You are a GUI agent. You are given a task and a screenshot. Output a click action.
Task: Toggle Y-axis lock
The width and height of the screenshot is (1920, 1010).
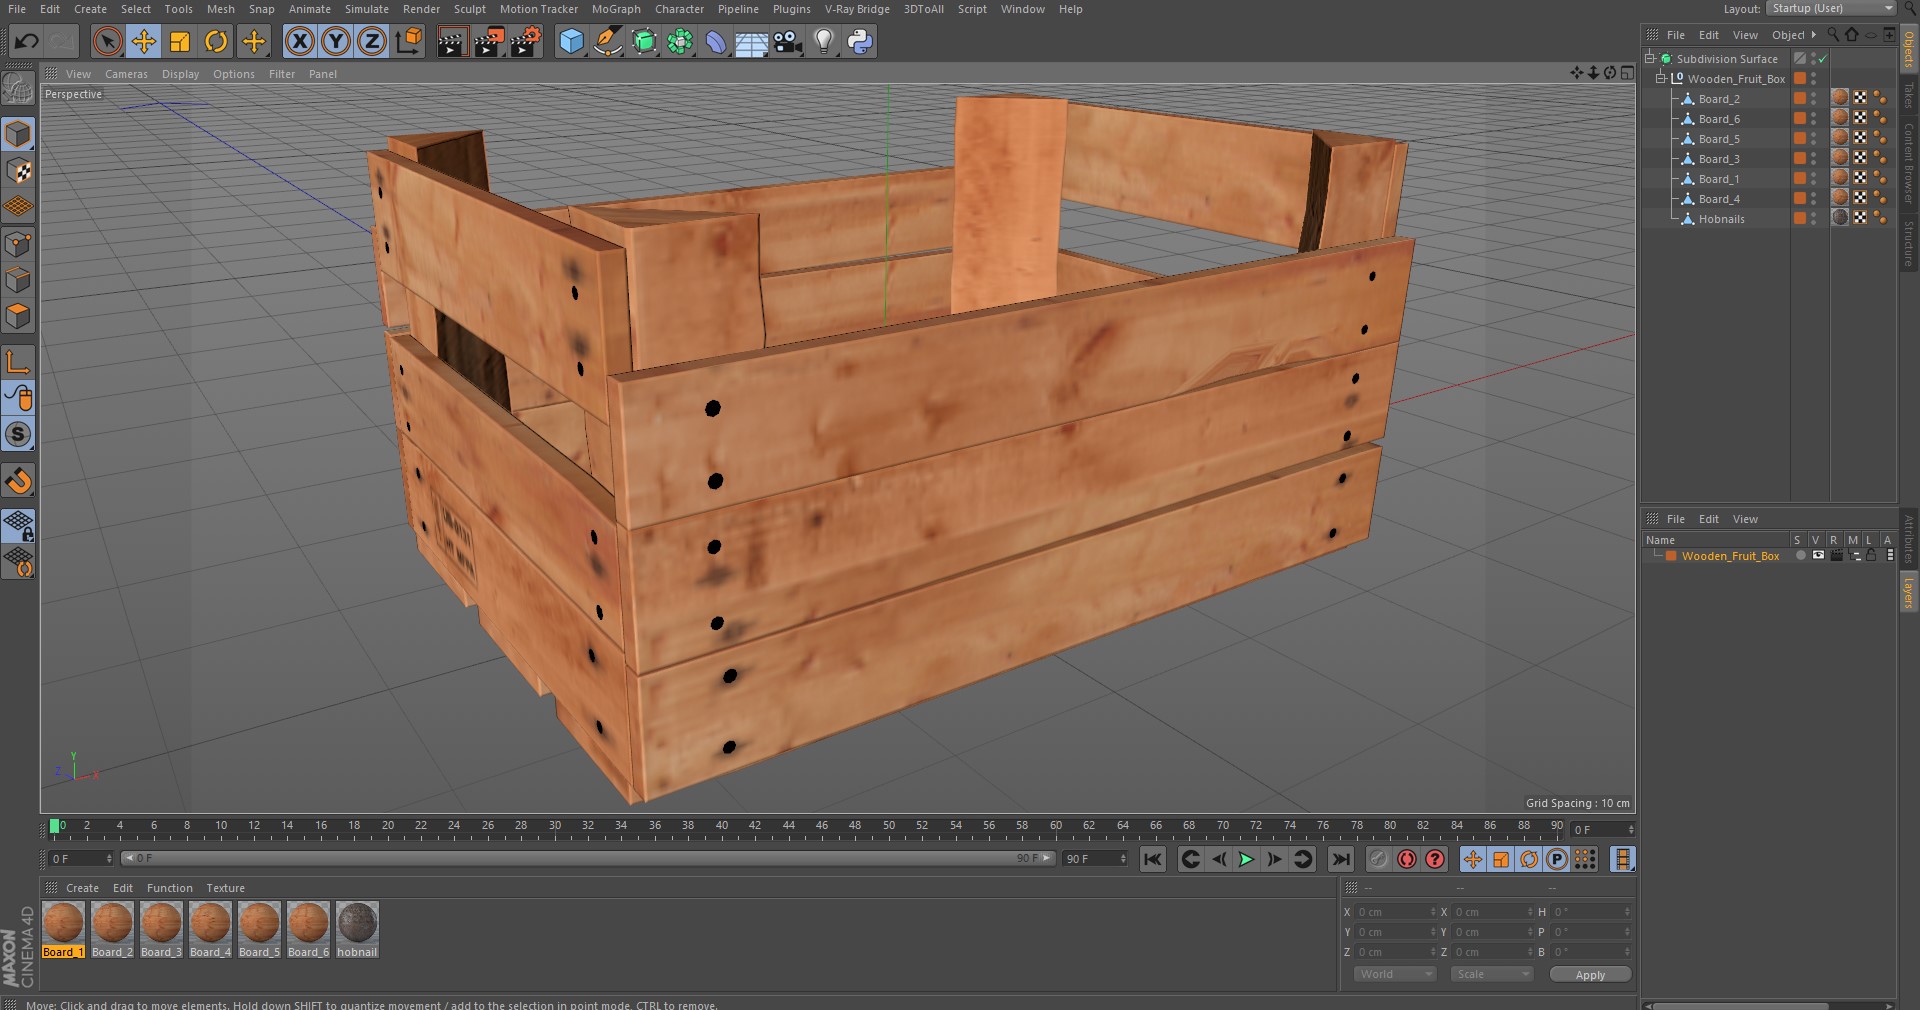(x=336, y=41)
